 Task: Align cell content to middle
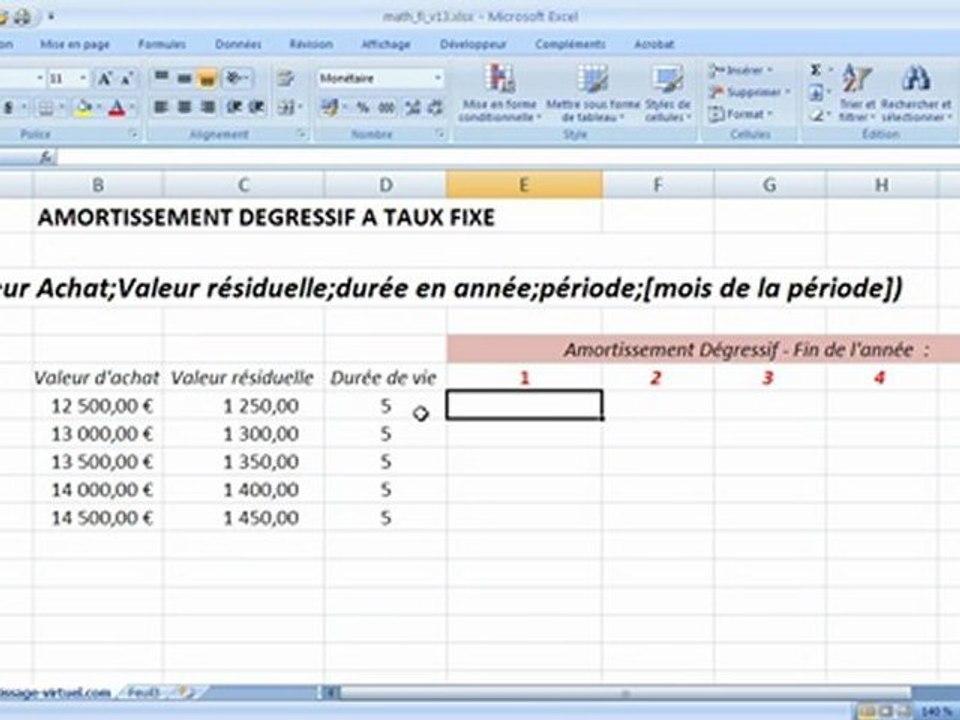(184, 78)
